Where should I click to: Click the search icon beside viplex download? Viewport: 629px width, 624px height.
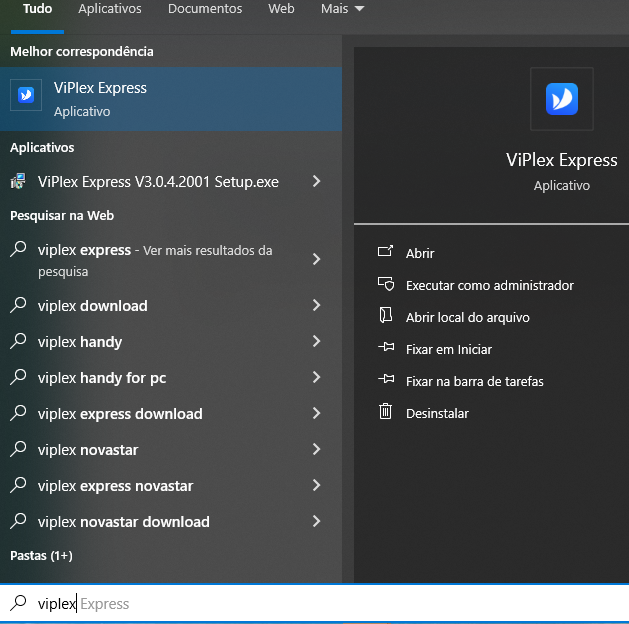(x=18, y=305)
